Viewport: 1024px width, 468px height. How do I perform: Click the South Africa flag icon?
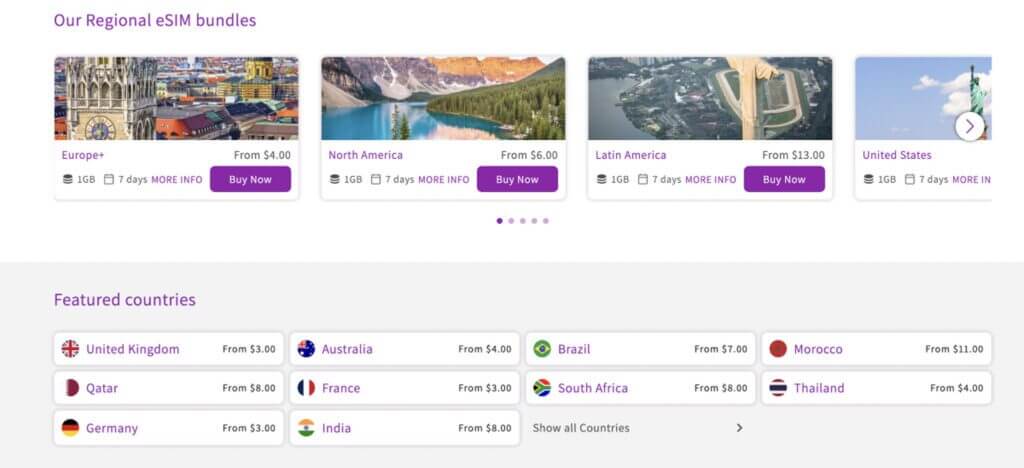click(542, 388)
